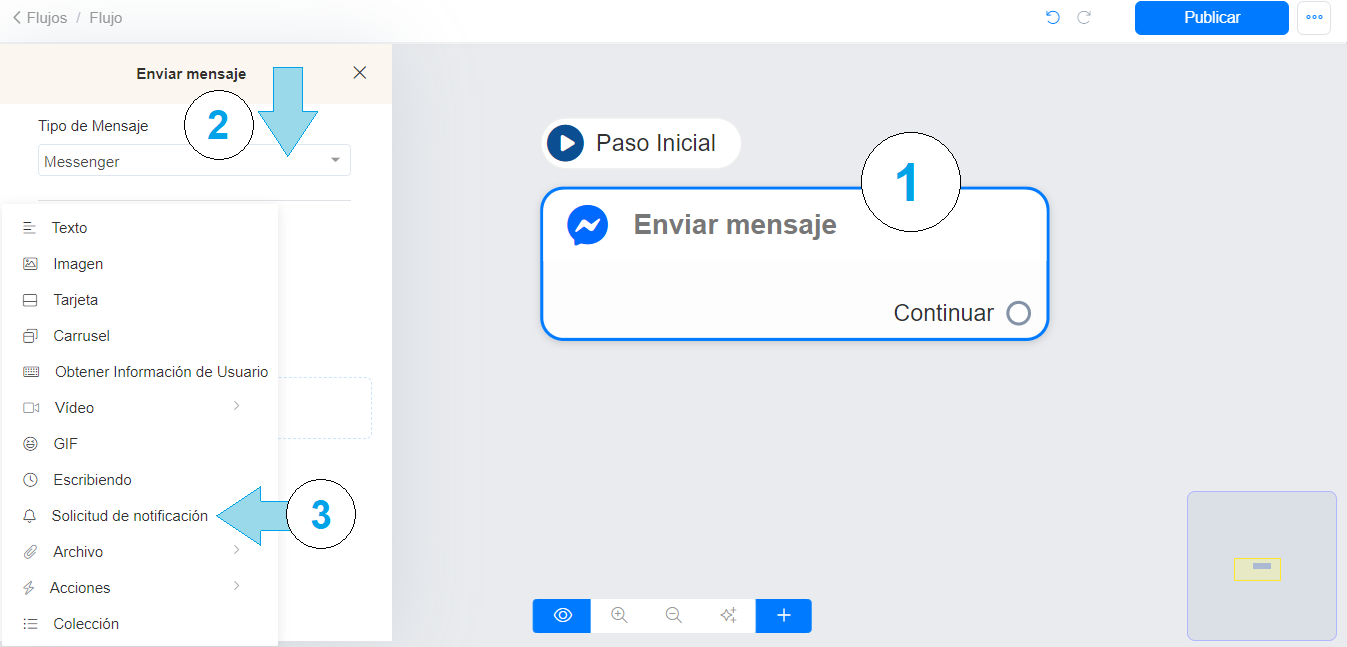Image resolution: width=1347 pixels, height=647 pixels.
Task: Click the undo arrow icon
Action: click(x=1052, y=18)
